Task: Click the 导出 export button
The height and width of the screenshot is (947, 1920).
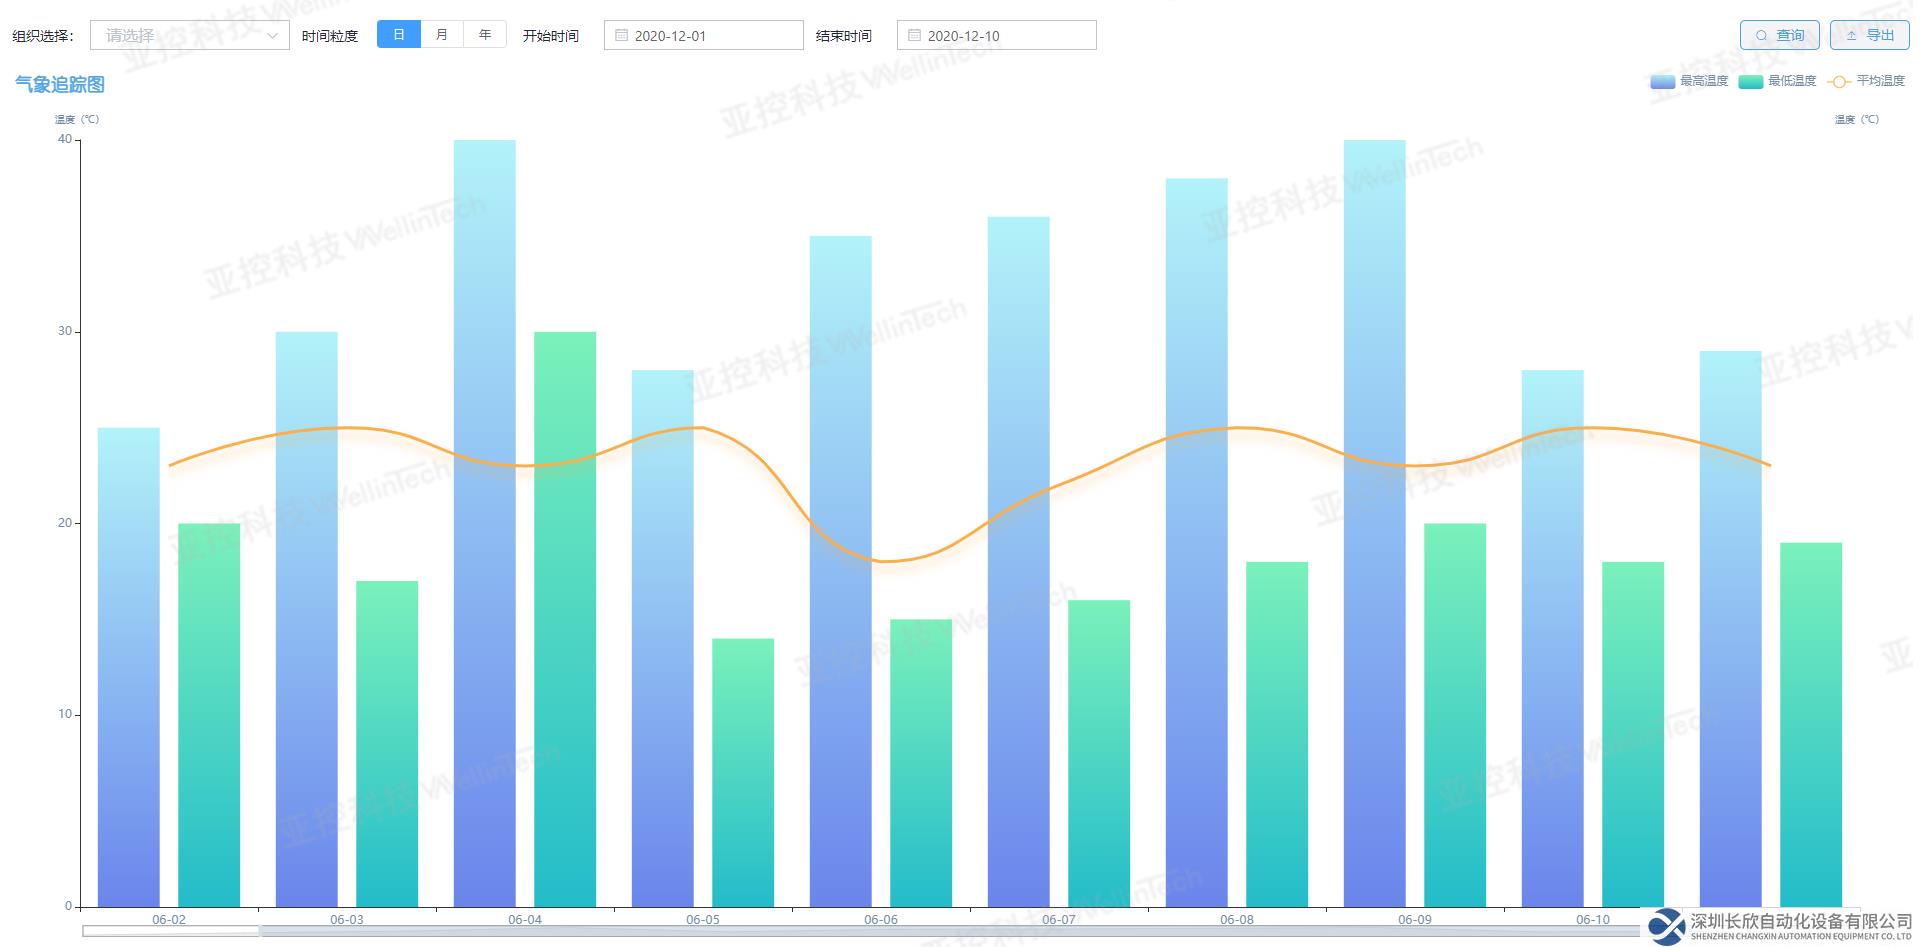Action: tap(1869, 35)
